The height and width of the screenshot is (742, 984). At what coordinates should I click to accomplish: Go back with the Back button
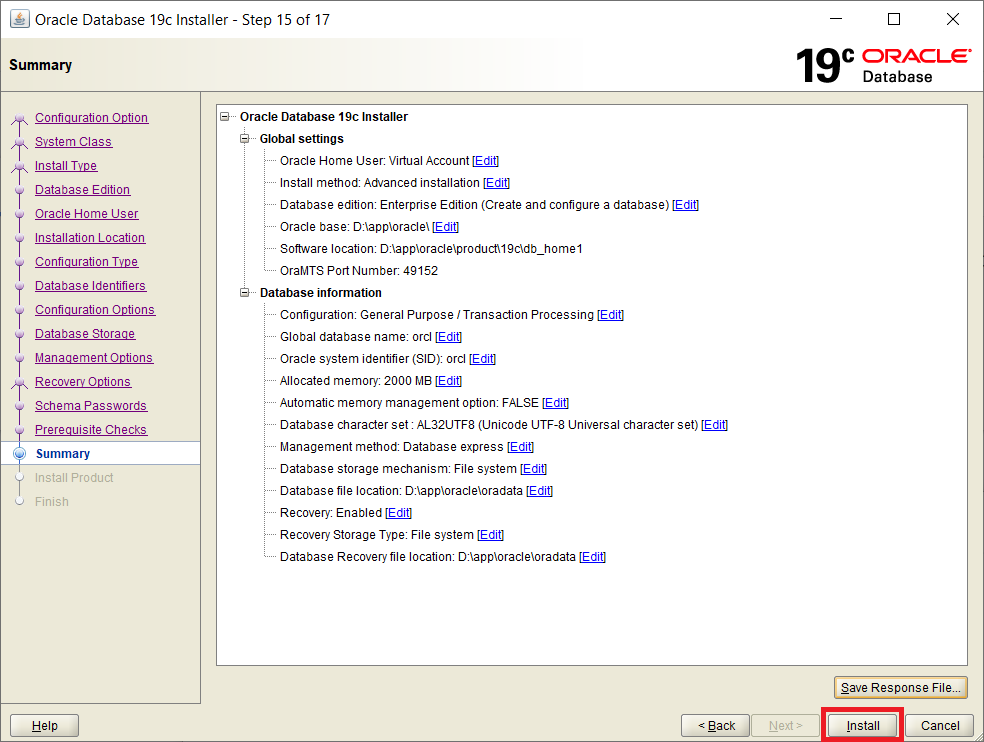(715, 726)
